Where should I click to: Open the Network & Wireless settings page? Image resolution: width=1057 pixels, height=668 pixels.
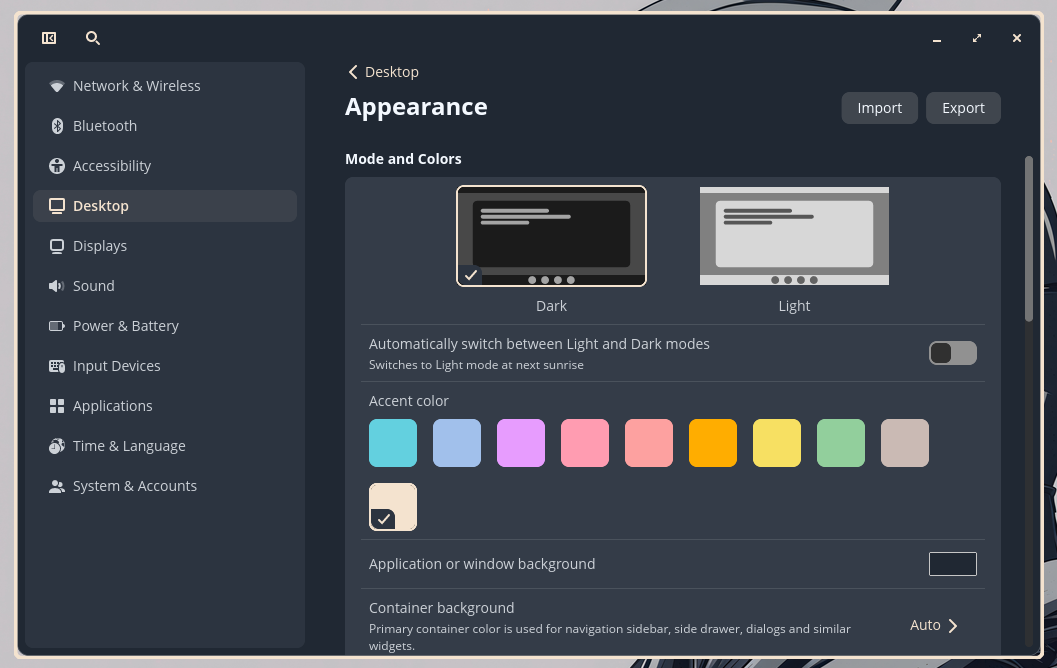point(136,86)
